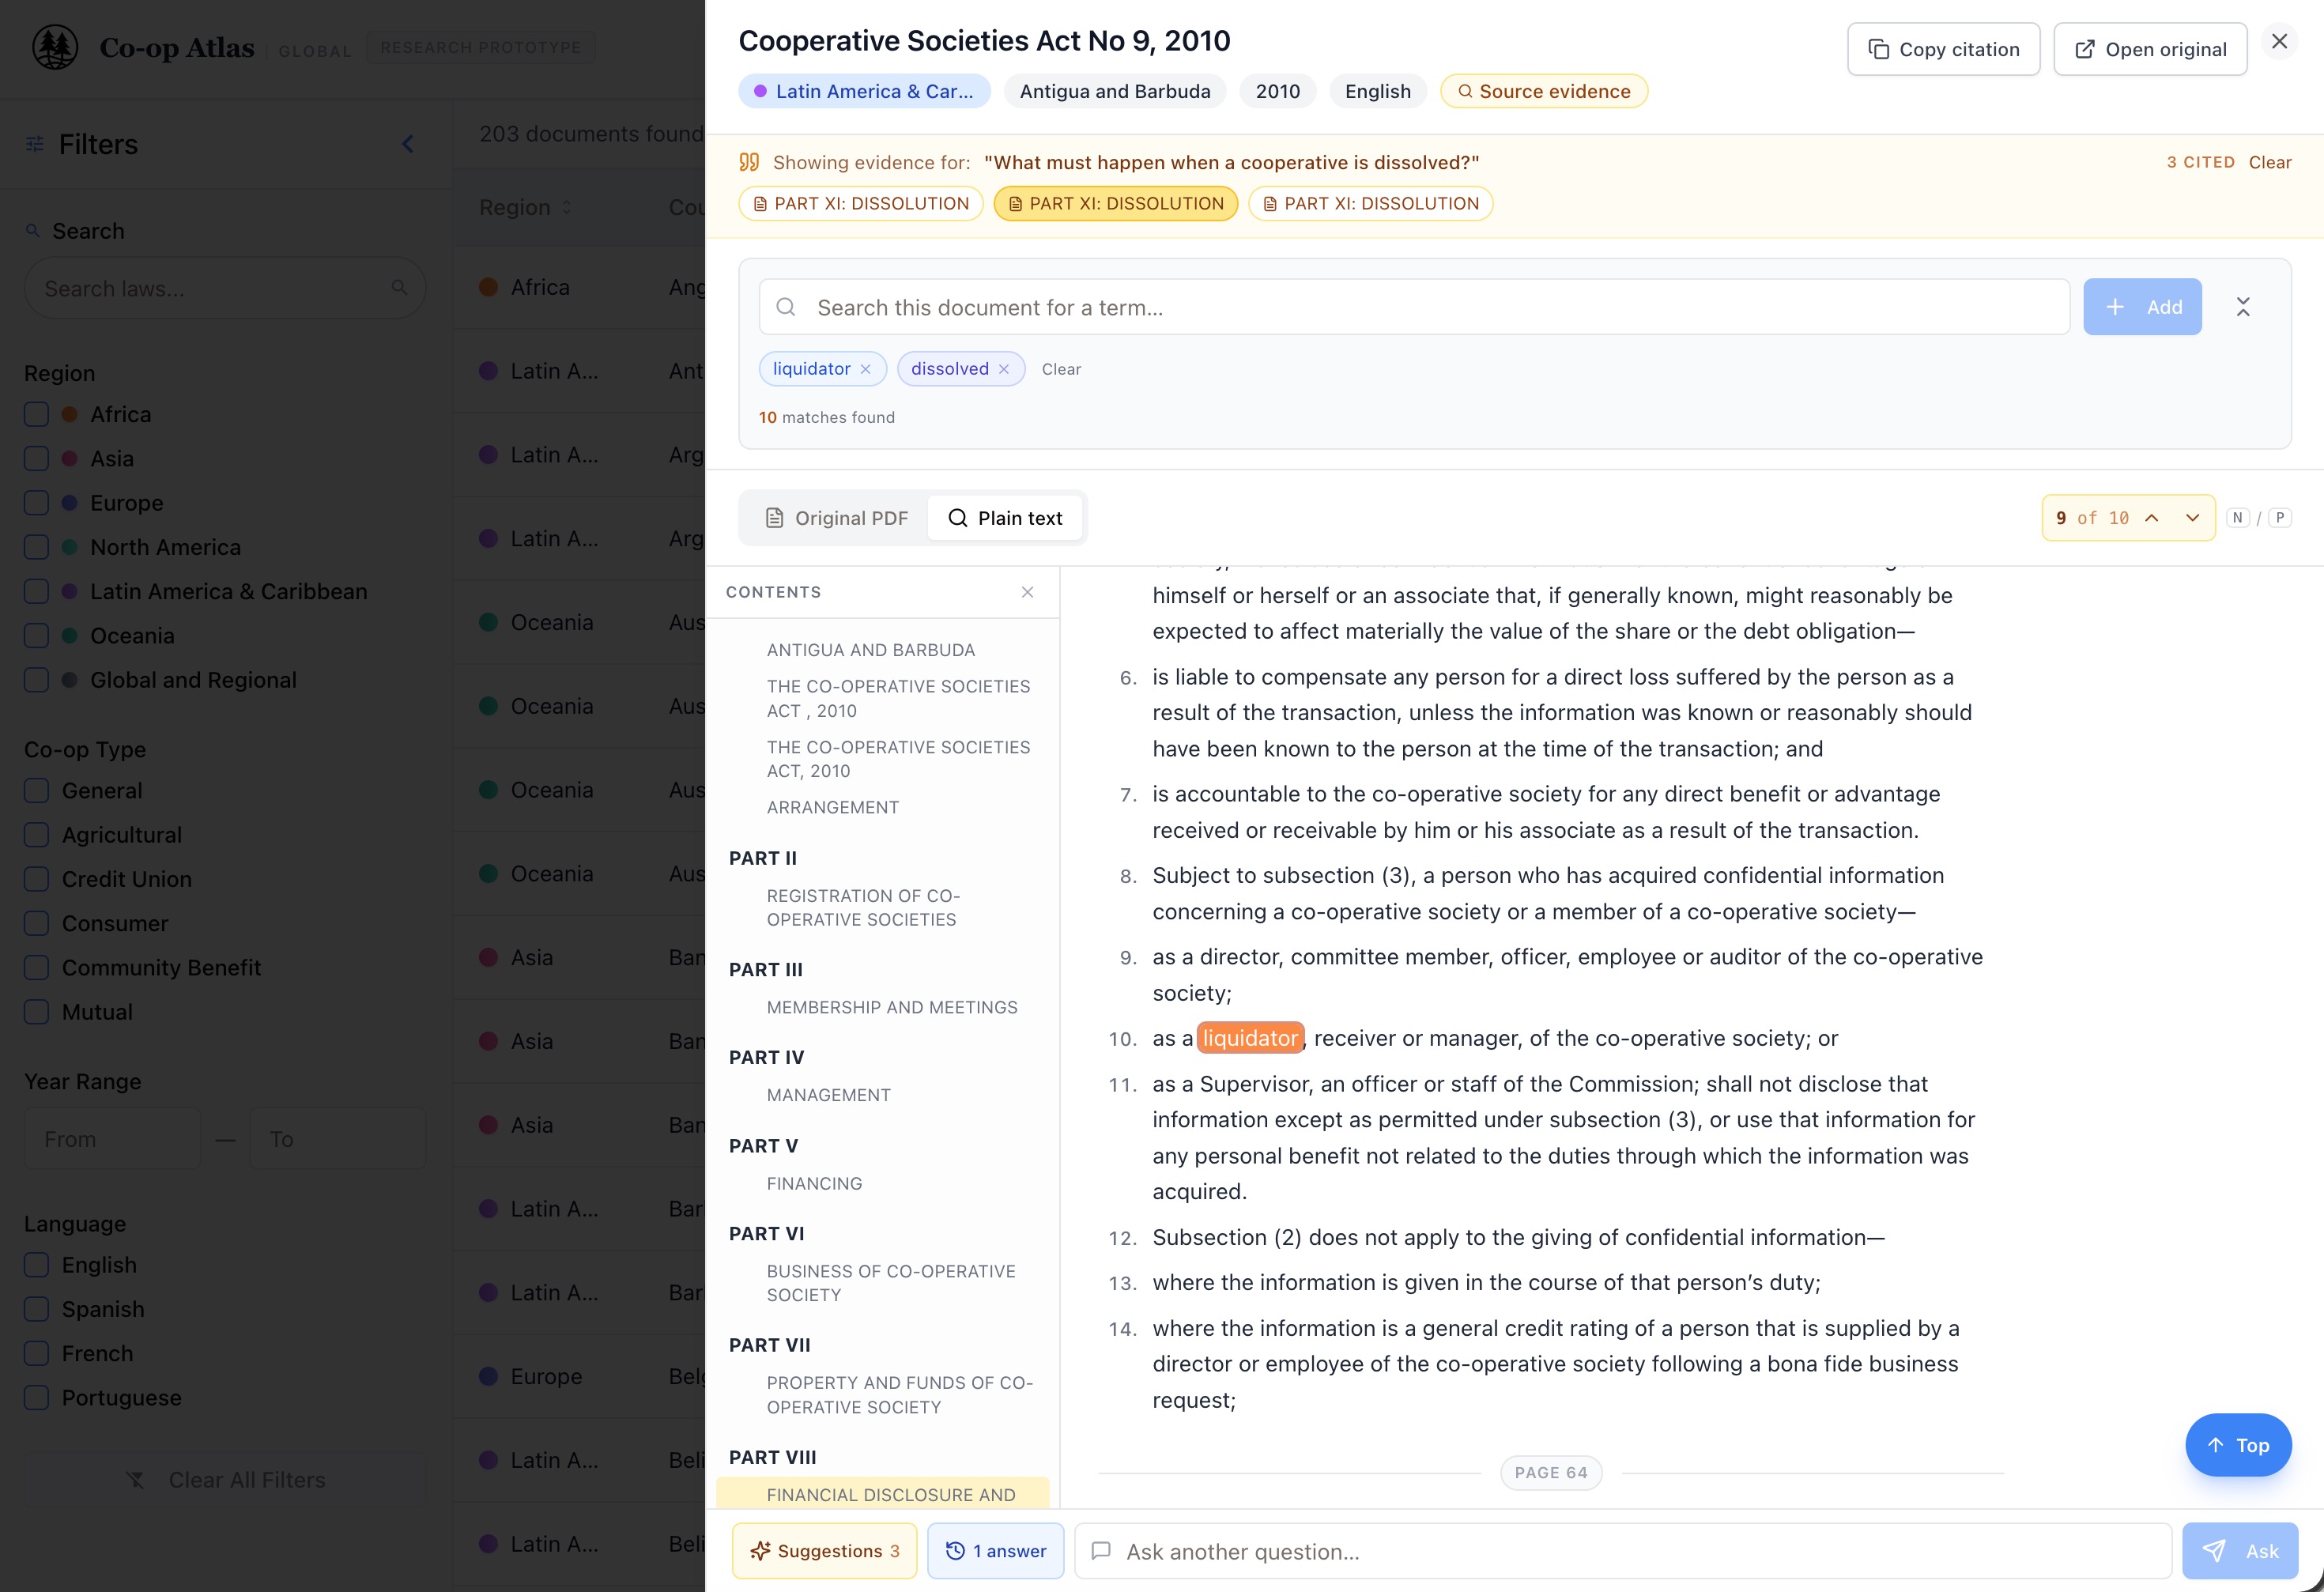Jump to ANTIGUA AND BARBUDA in contents

click(x=870, y=650)
